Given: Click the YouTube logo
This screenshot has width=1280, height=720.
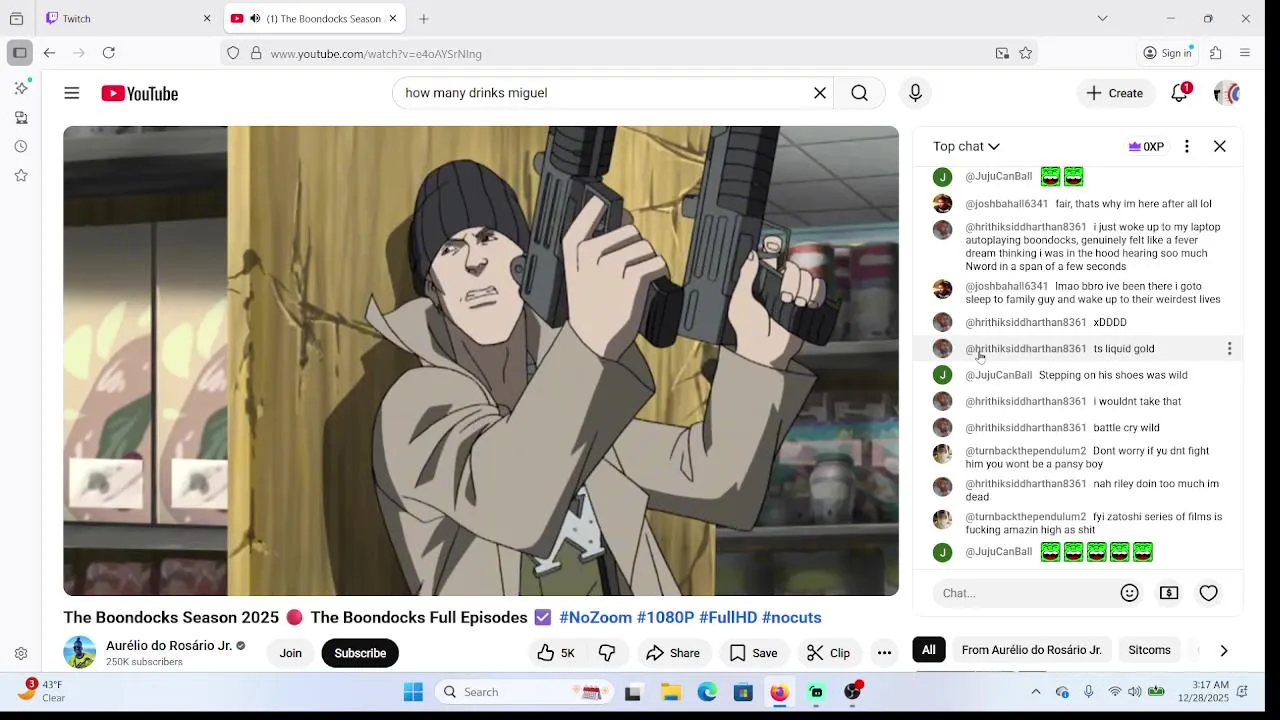Looking at the screenshot, I should click(x=139, y=93).
